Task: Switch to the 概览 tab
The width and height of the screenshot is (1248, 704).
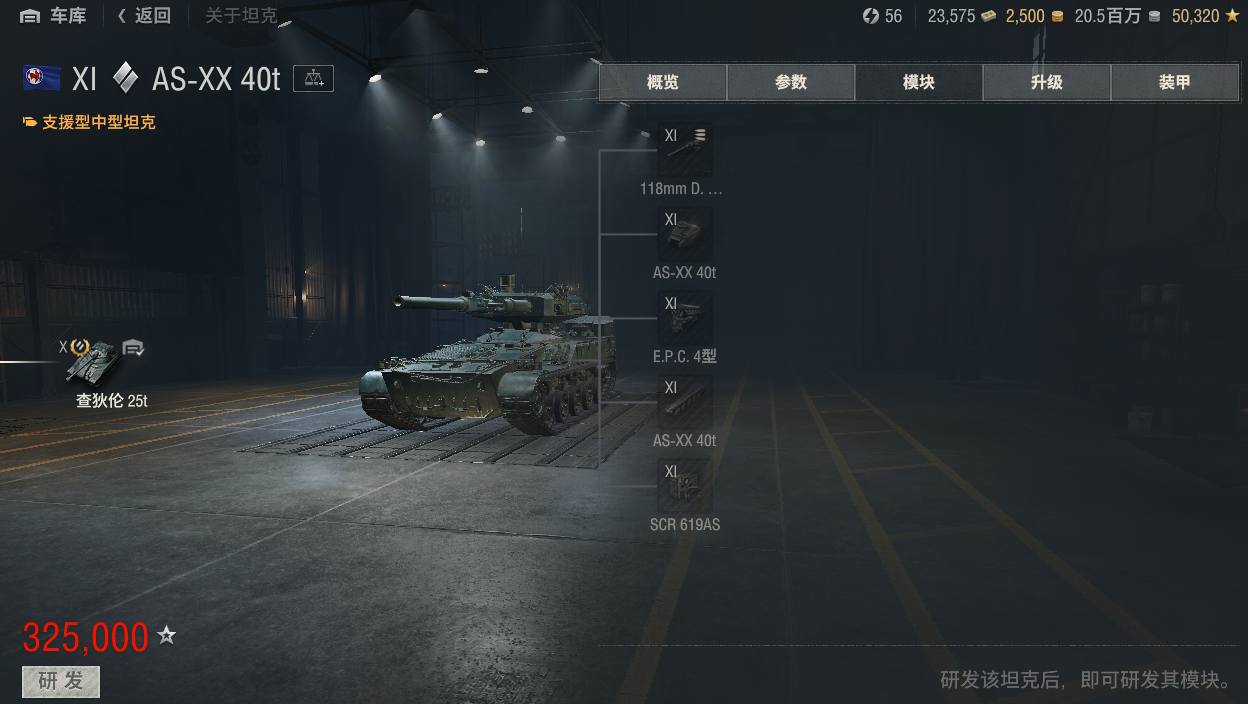Action: click(x=663, y=83)
